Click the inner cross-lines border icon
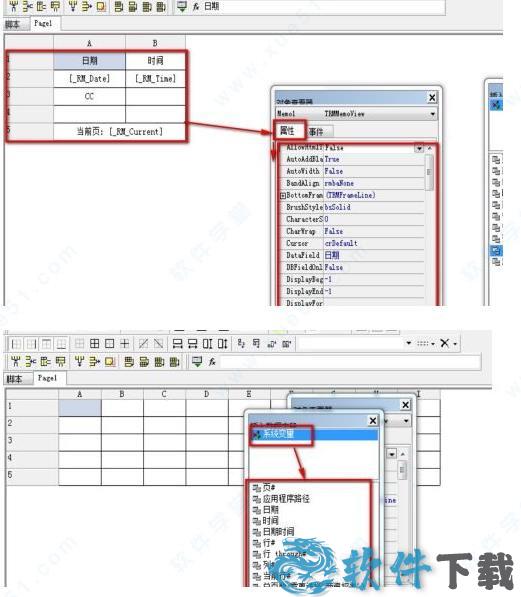This screenshot has height=597, width=521. [x=125, y=344]
